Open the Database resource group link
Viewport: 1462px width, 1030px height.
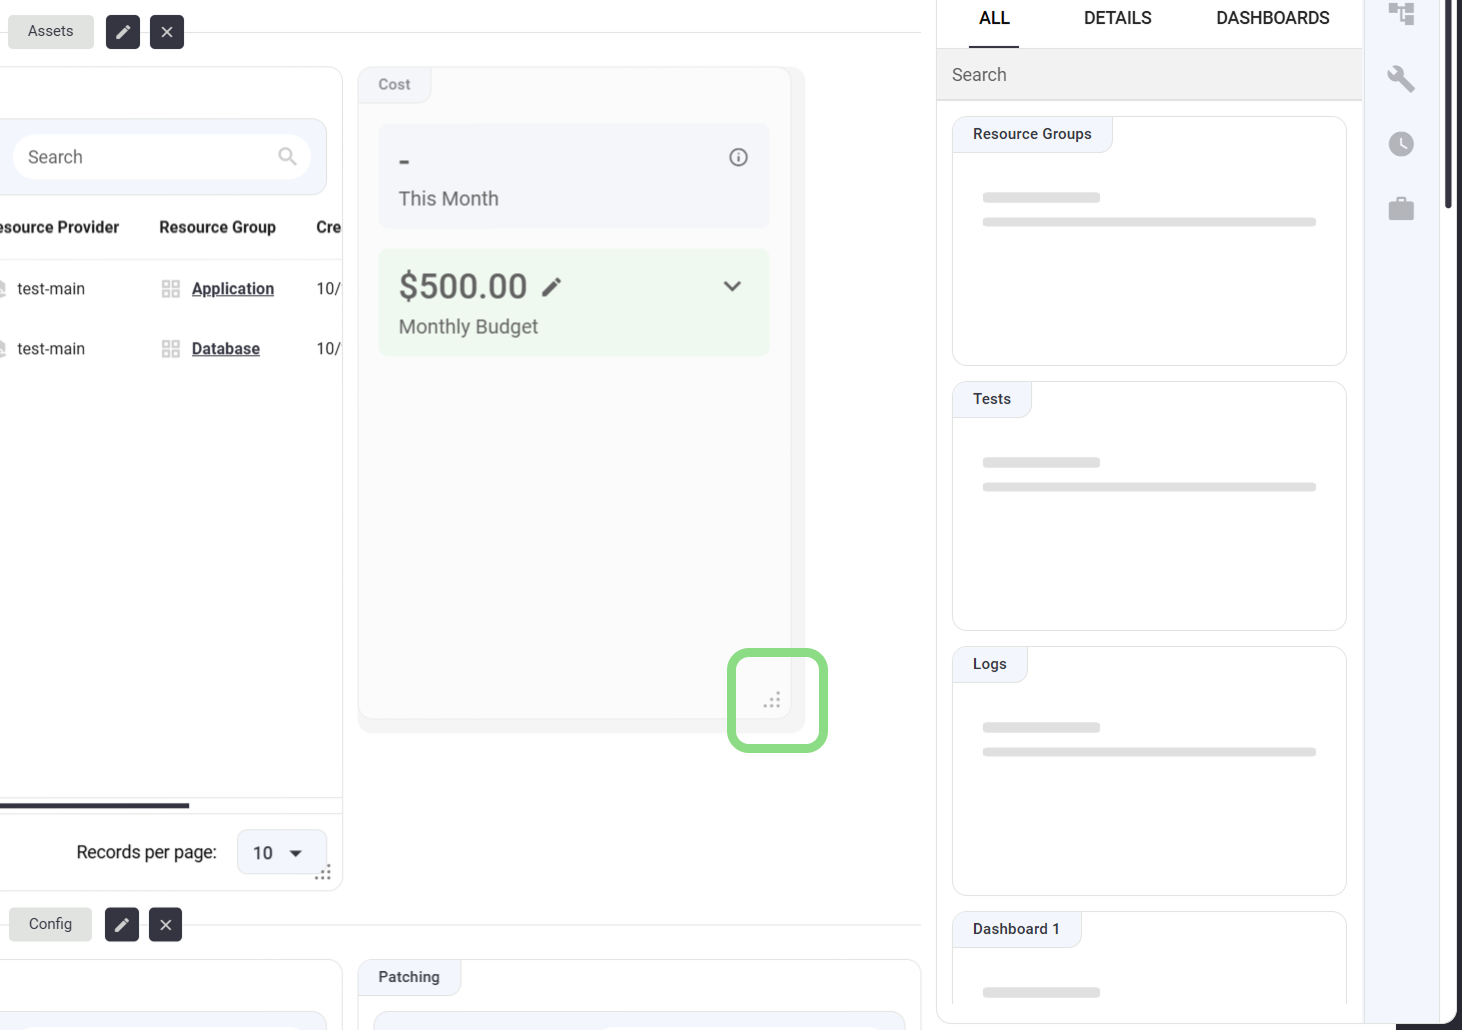pos(226,349)
